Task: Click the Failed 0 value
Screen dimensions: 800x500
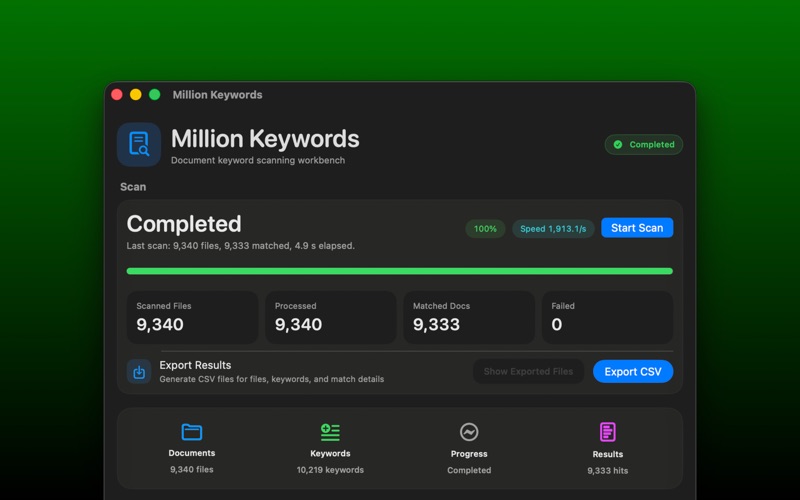Action: tap(557, 324)
